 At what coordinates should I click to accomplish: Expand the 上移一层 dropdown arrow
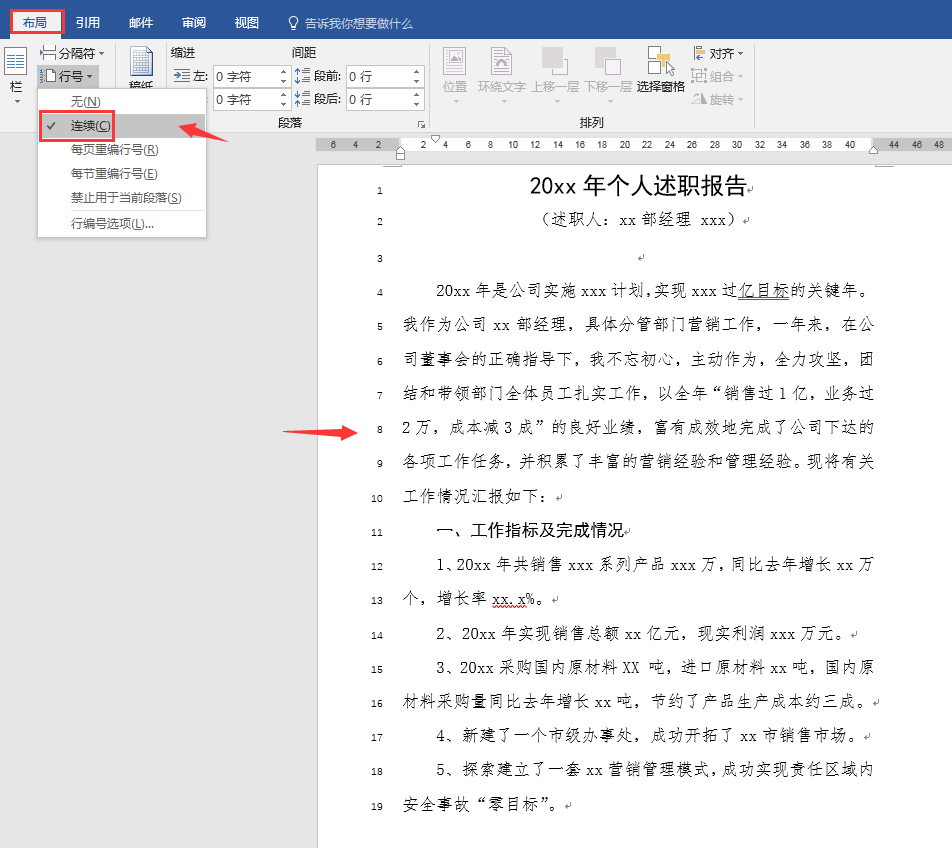[x=557, y=101]
